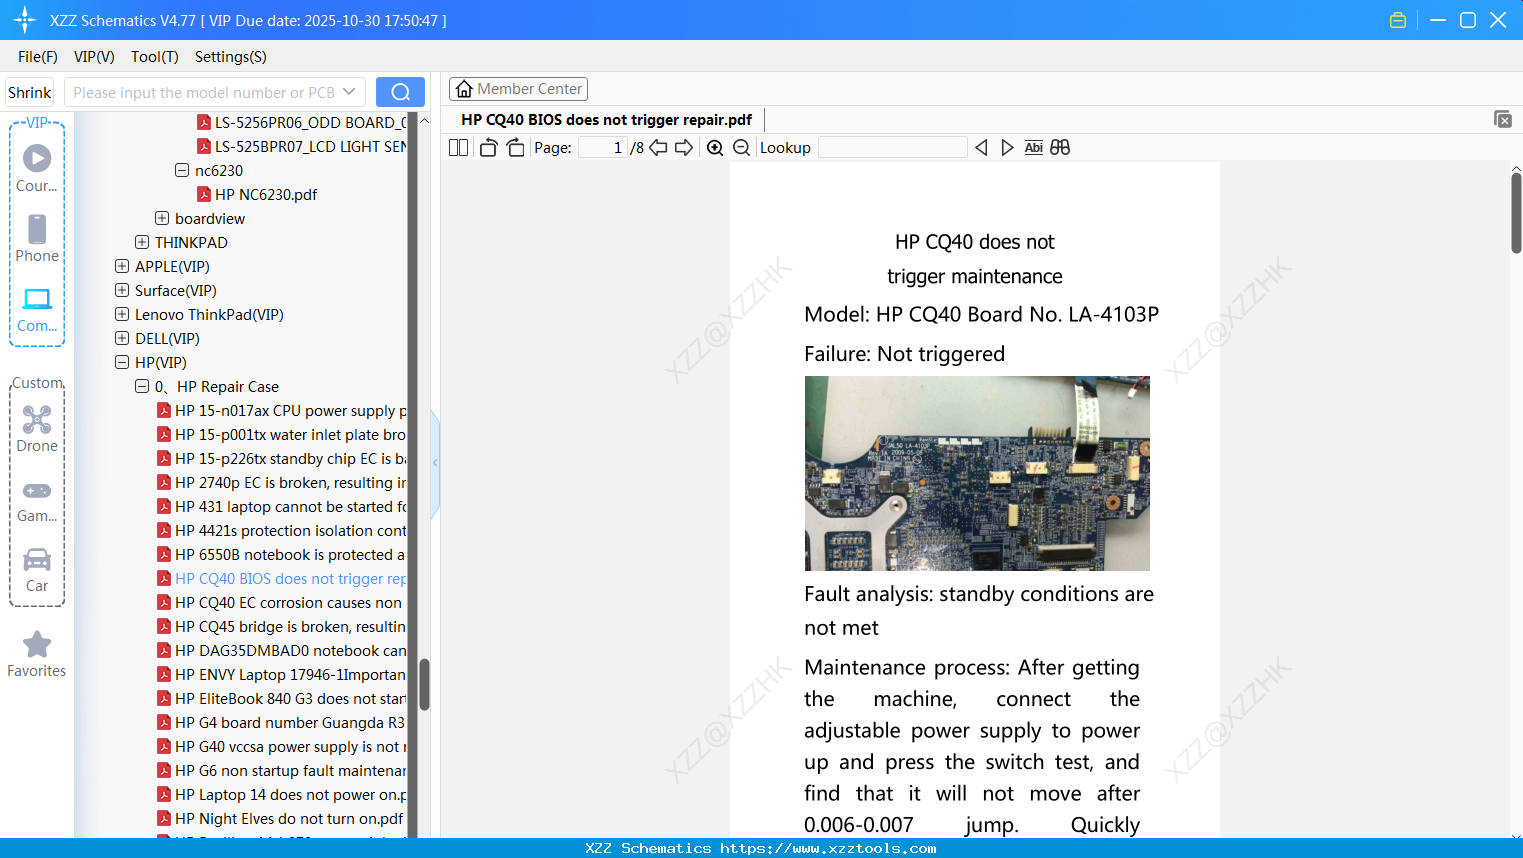Open HP Laptop 14 does not power on file
The width and height of the screenshot is (1523, 858).
281,795
